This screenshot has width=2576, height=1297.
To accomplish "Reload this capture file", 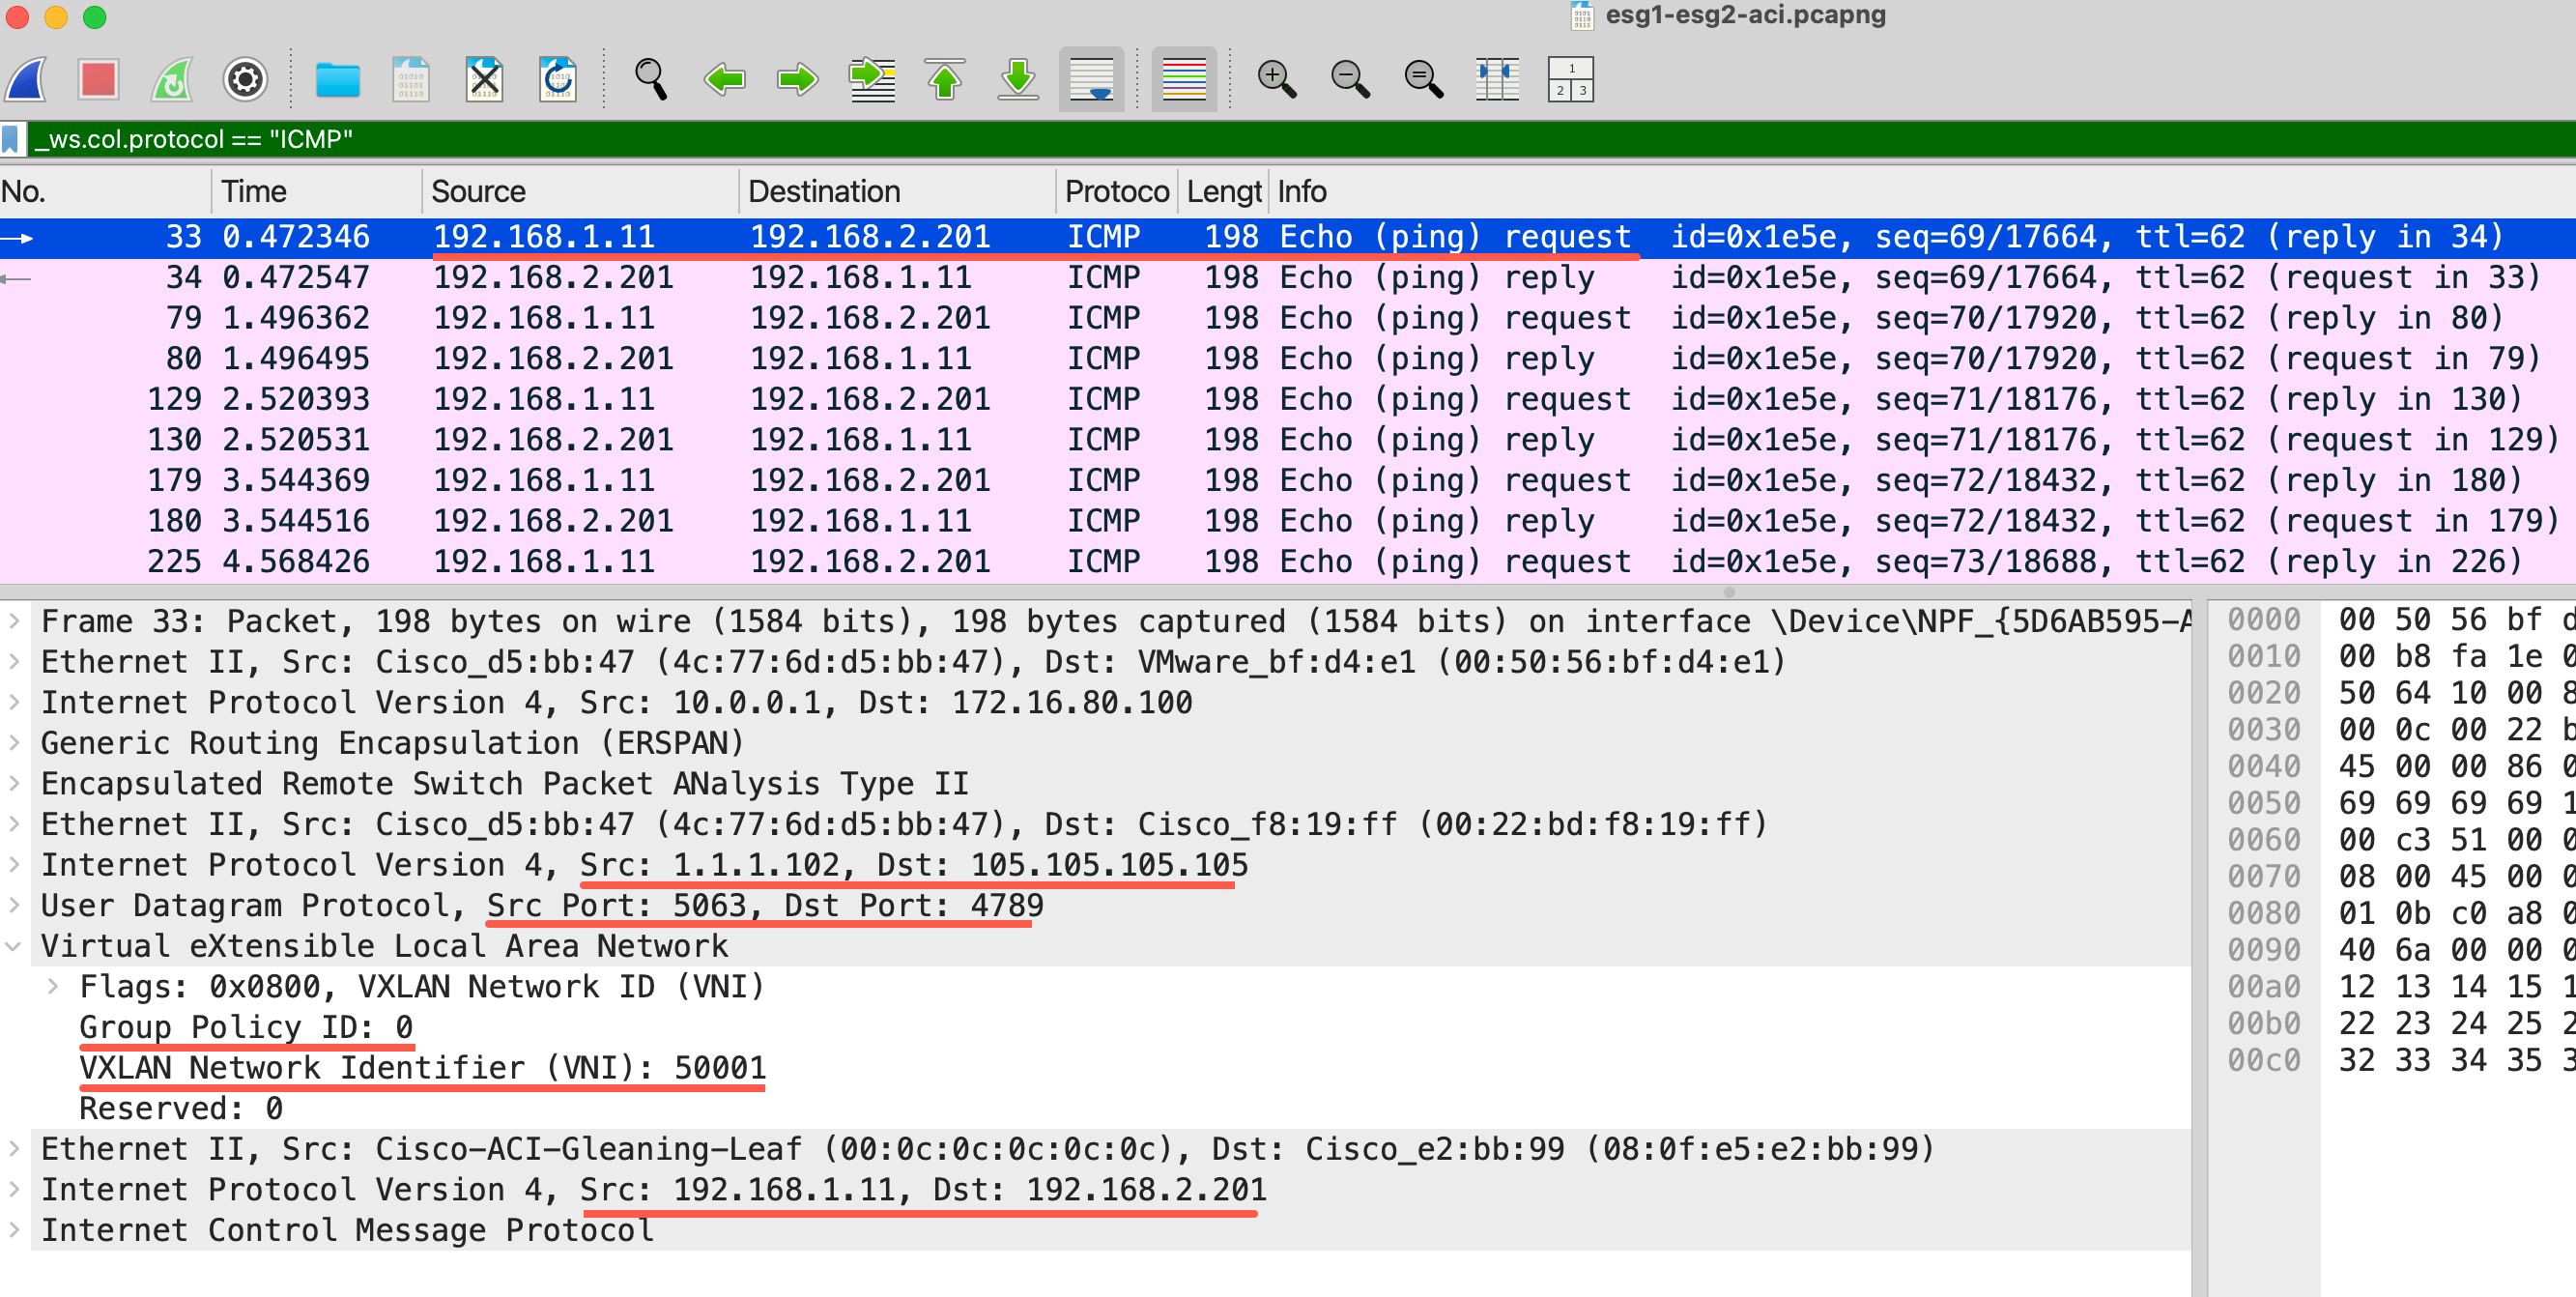I will pos(558,79).
